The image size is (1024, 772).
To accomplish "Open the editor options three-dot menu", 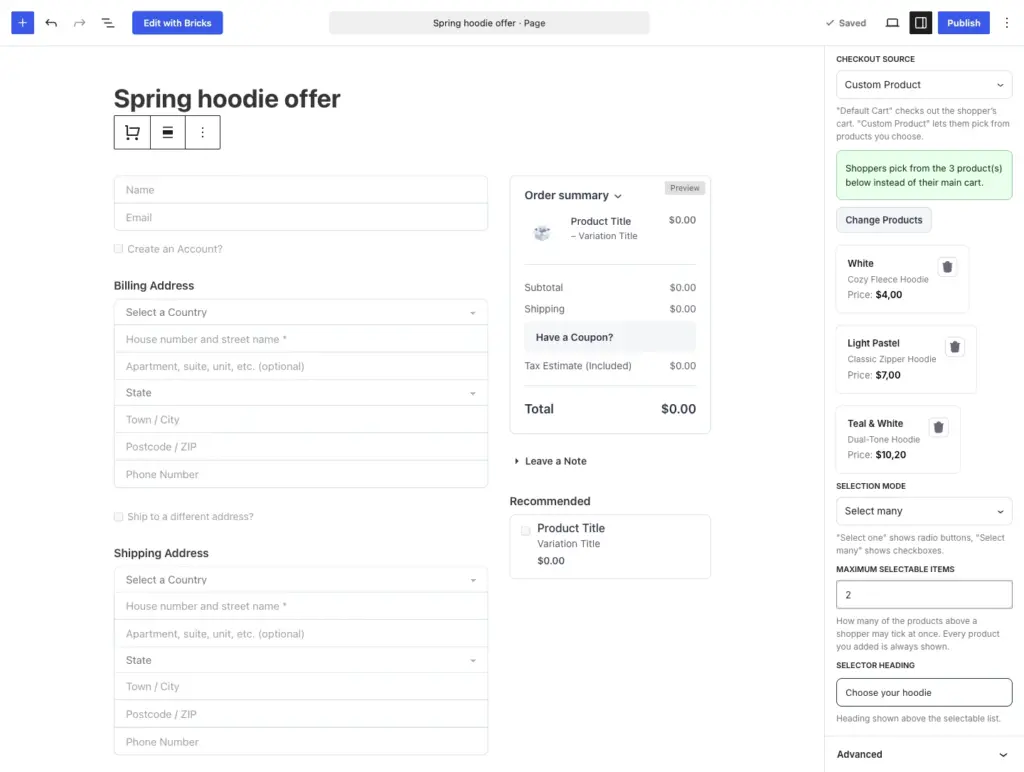I will [x=1006, y=23].
